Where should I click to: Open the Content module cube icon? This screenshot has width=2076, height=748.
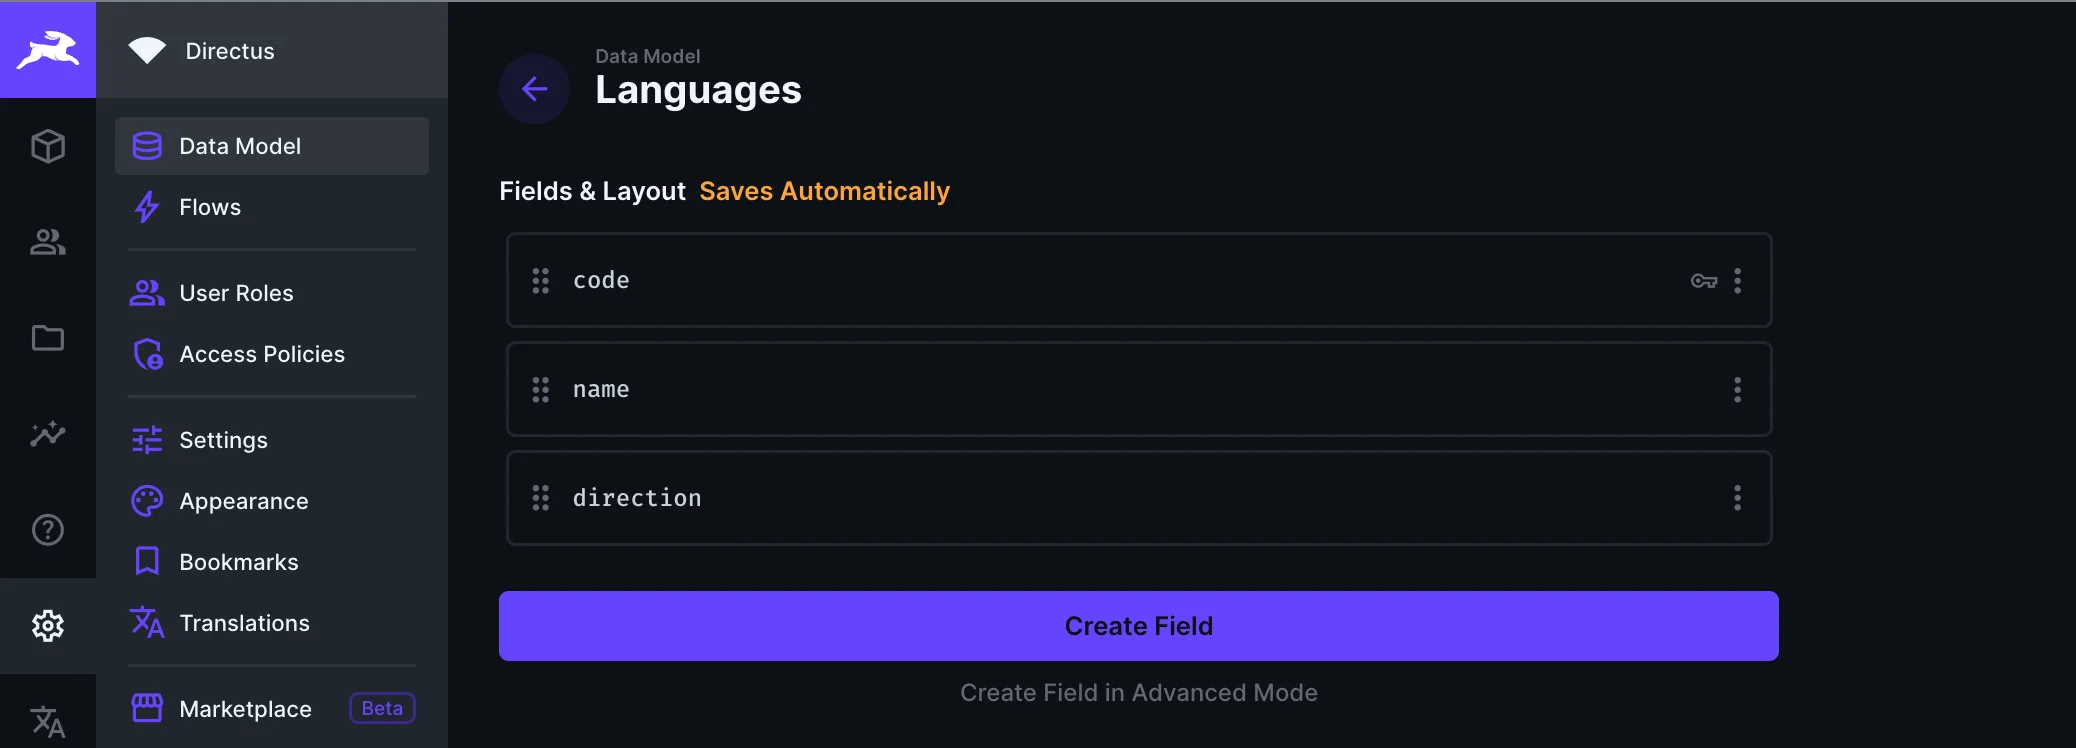[48, 146]
